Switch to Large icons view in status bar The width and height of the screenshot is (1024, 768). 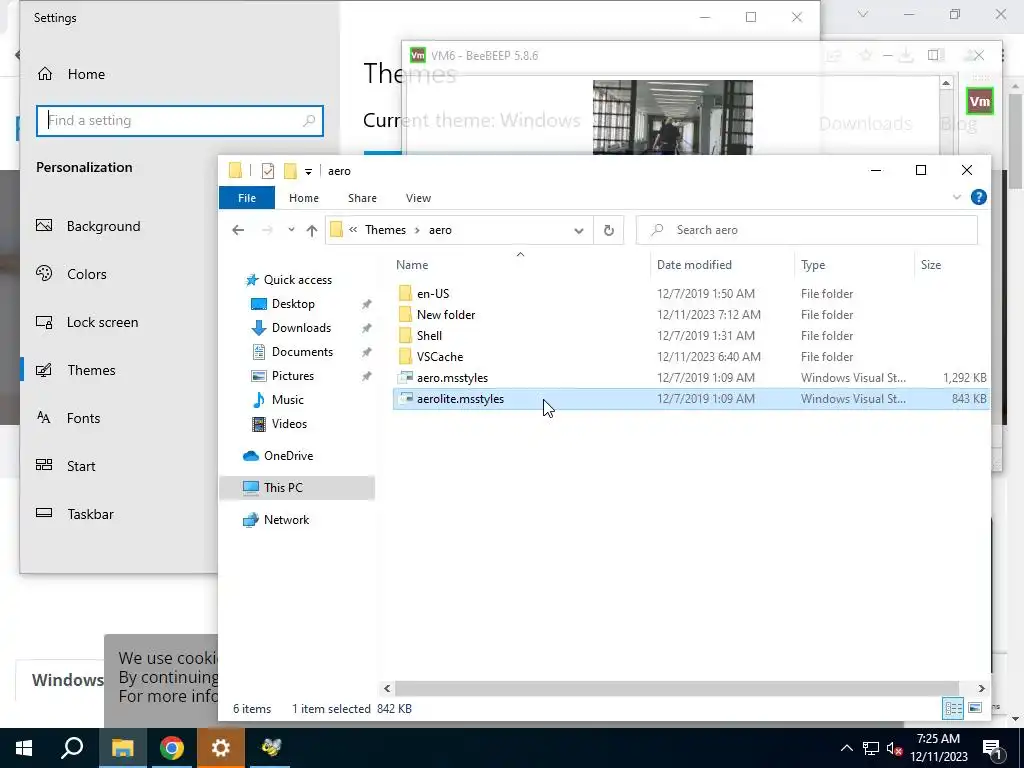coord(975,708)
